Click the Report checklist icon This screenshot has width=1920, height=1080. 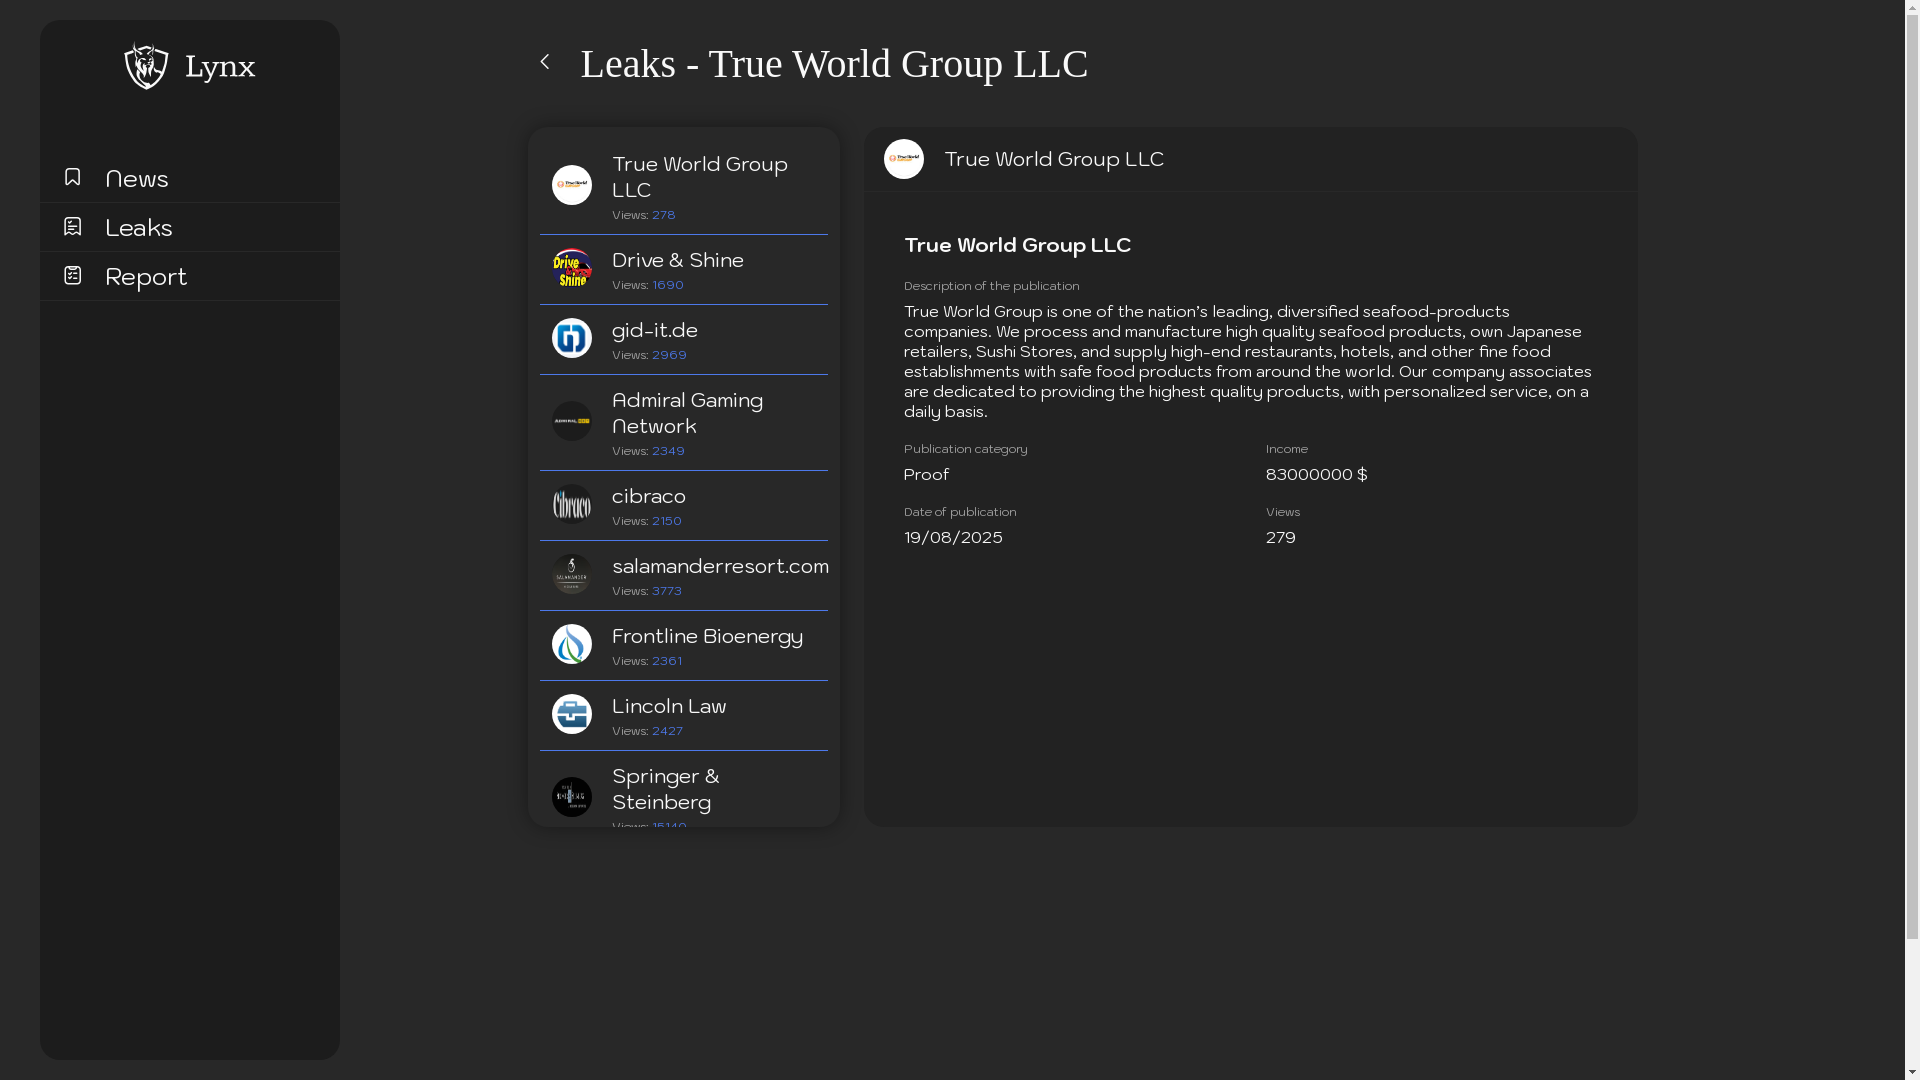coord(72,275)
